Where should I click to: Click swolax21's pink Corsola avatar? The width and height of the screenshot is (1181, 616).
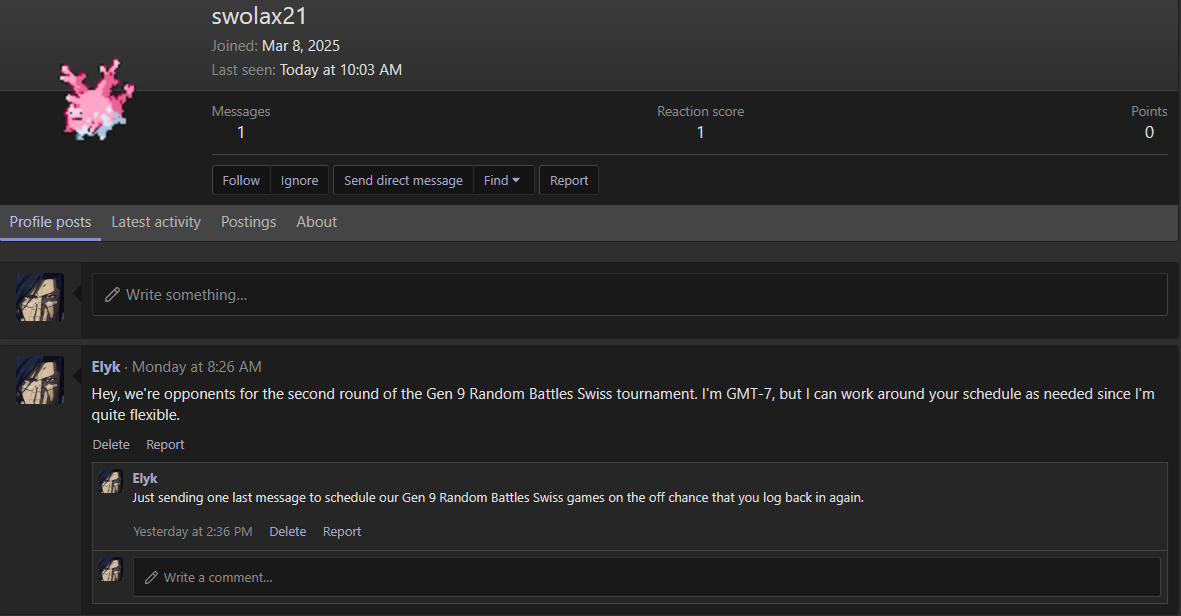[x=97, y=99]
